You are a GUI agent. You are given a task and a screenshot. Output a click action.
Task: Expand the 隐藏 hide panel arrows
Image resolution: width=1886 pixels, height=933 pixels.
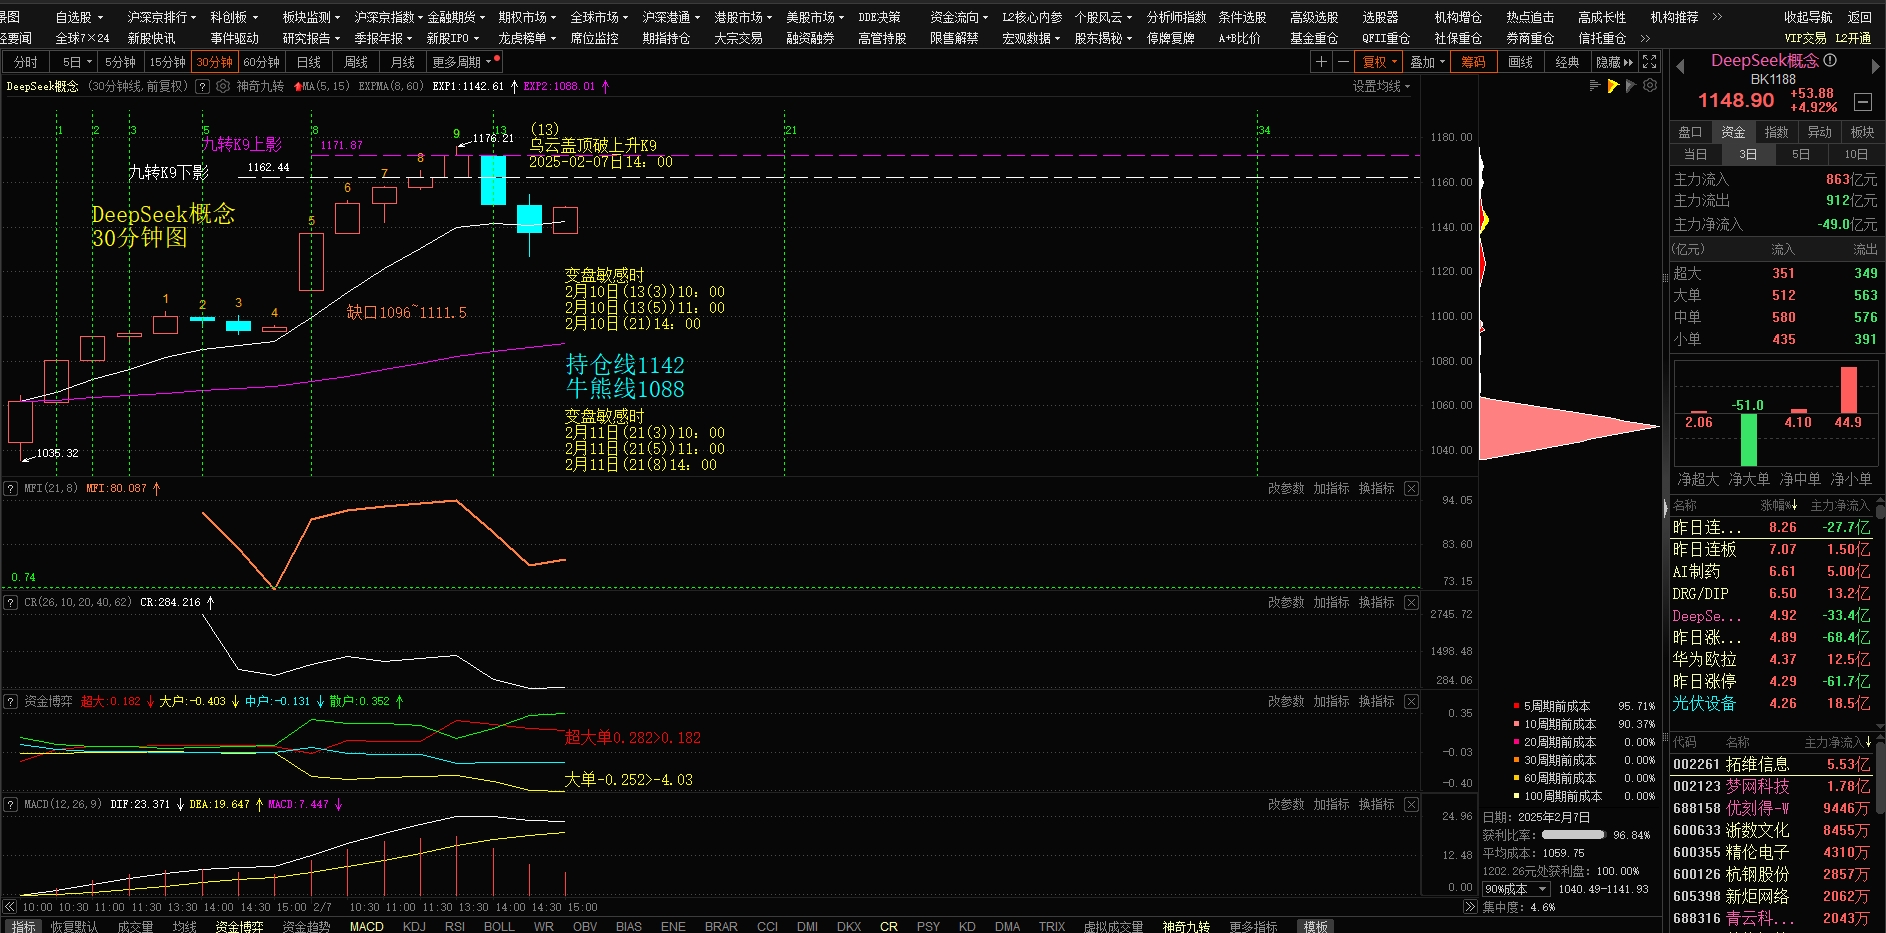1614,62
